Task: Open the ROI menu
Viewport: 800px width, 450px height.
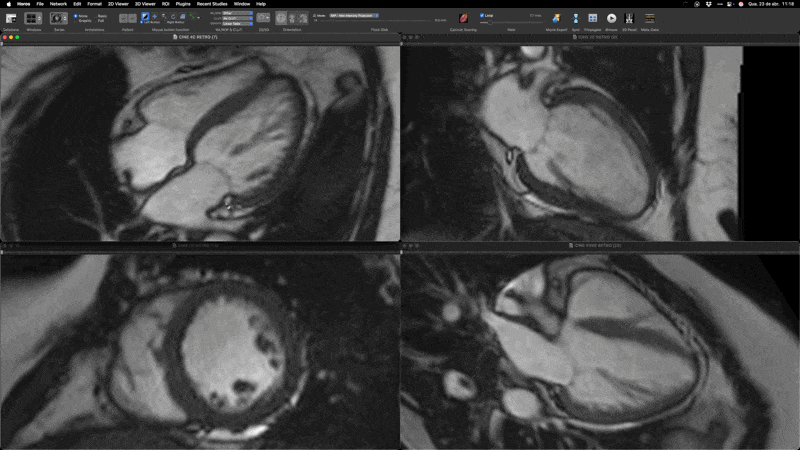Action: (x=165, y=4)
